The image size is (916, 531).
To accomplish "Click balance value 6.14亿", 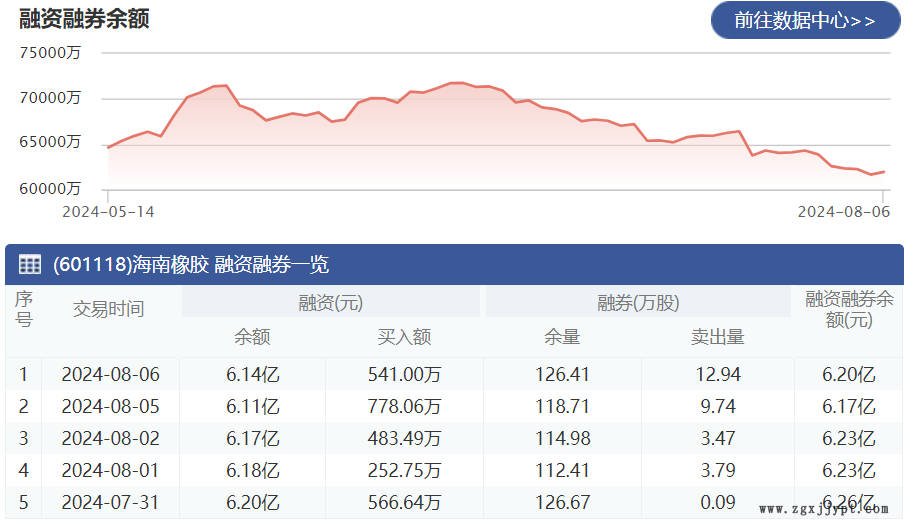I will (253, 374).
